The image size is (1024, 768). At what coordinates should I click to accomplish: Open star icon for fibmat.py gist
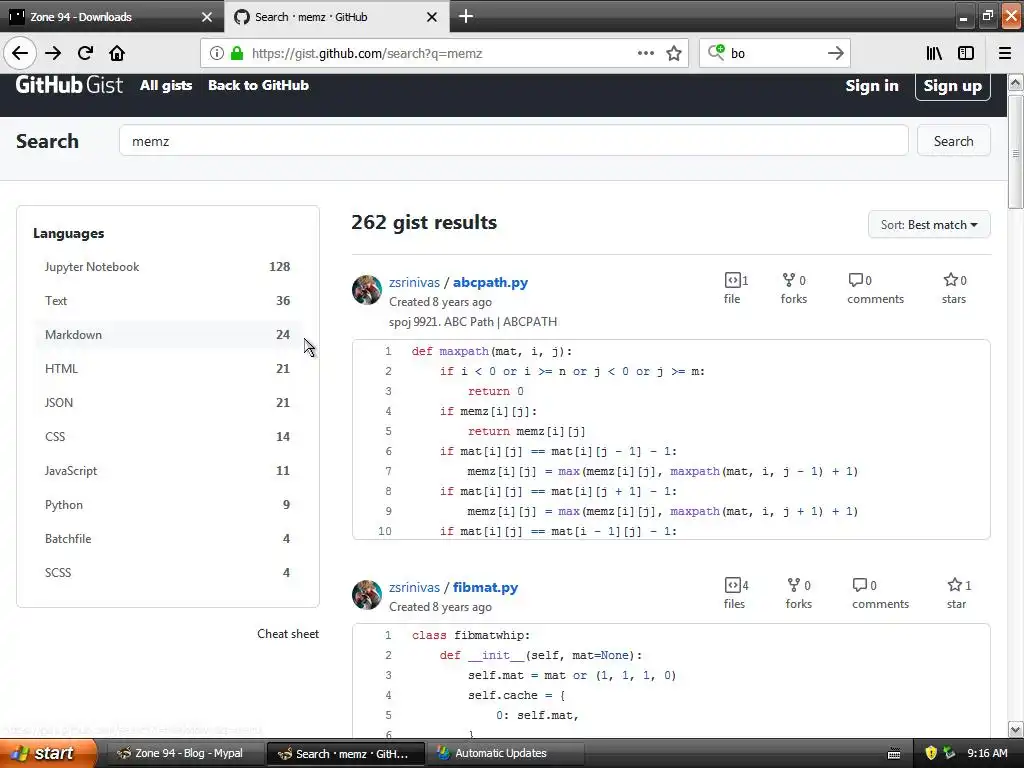955,584
